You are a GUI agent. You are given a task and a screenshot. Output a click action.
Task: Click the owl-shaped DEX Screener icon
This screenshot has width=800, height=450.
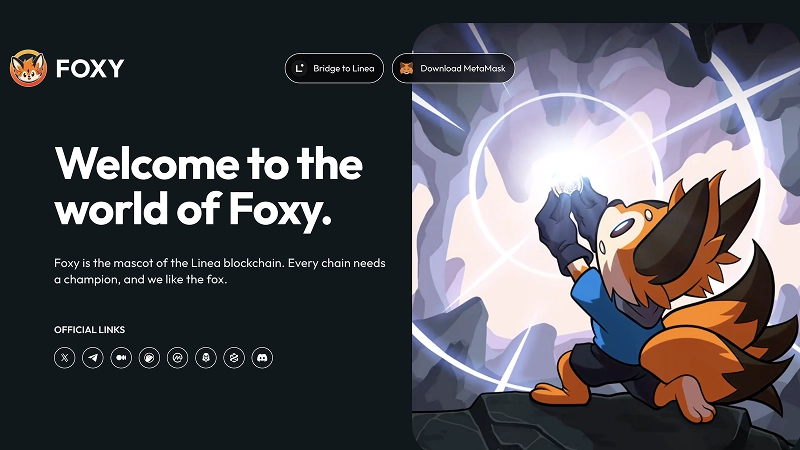(x=206, y=358)
